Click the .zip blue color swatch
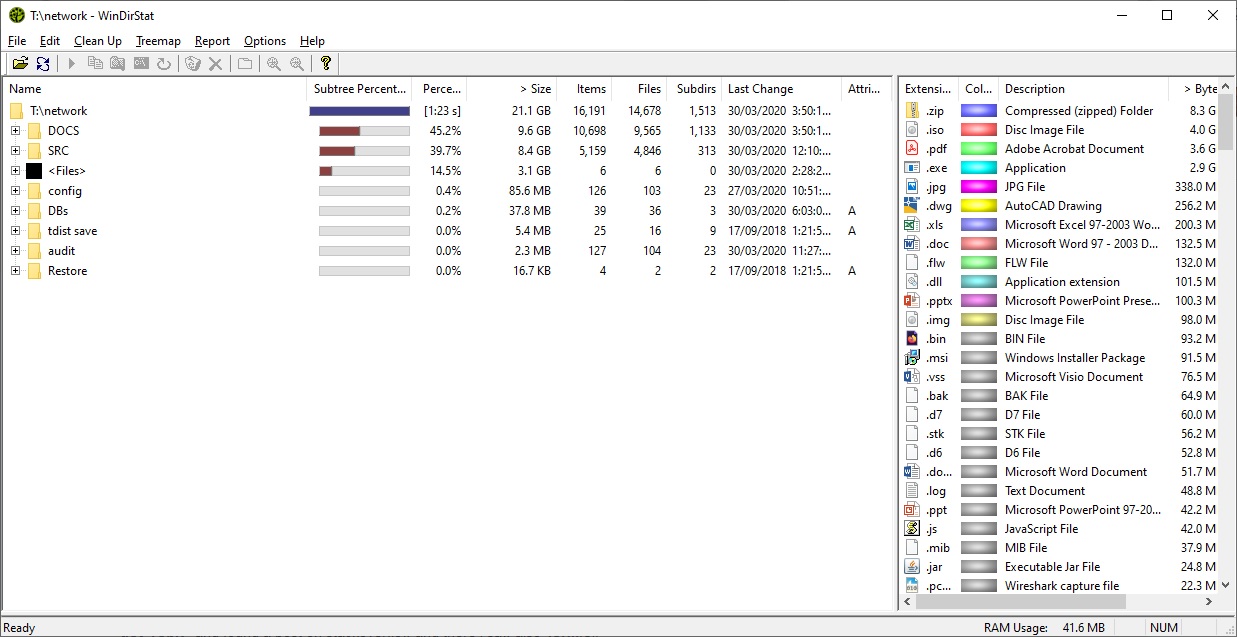 978,111
